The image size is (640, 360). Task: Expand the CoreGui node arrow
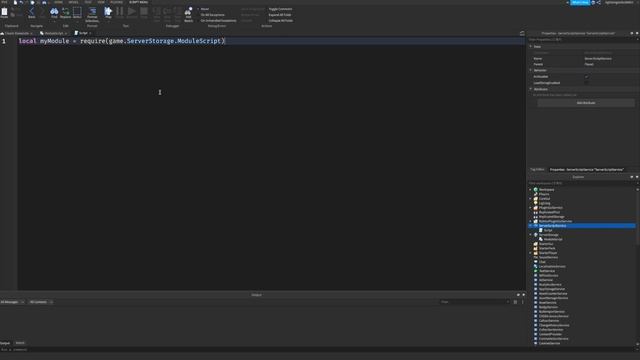tap(531, 199)
